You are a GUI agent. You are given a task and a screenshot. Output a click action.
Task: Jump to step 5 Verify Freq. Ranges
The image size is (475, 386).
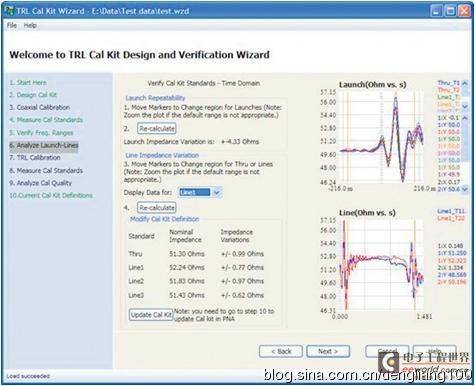coord(41,133)
